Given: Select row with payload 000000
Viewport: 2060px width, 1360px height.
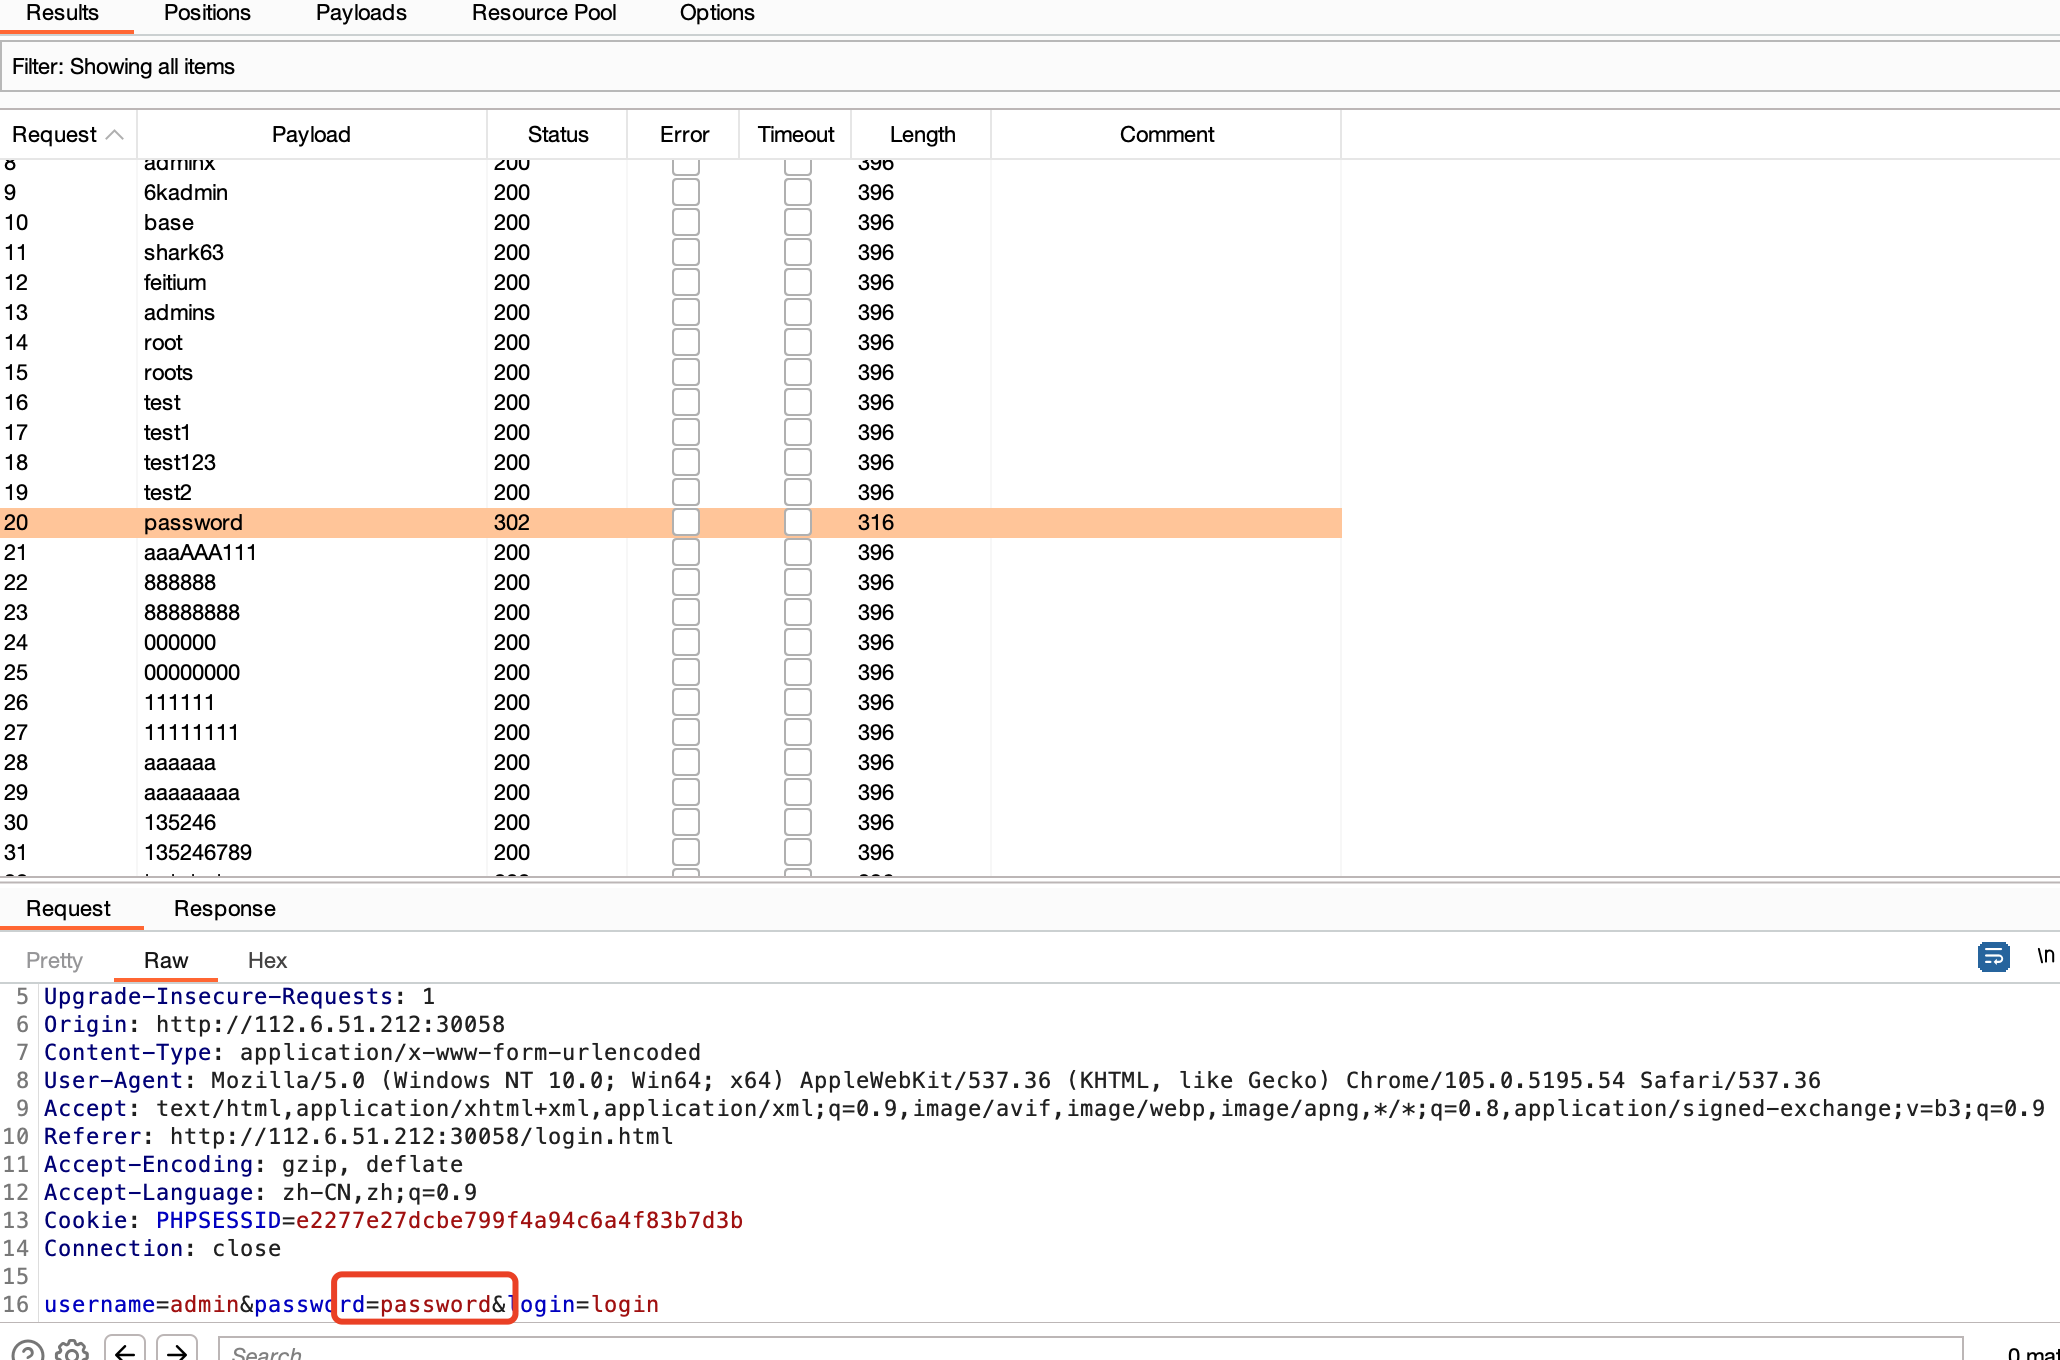Looking at the screenshot, I should tap(670, 642).
